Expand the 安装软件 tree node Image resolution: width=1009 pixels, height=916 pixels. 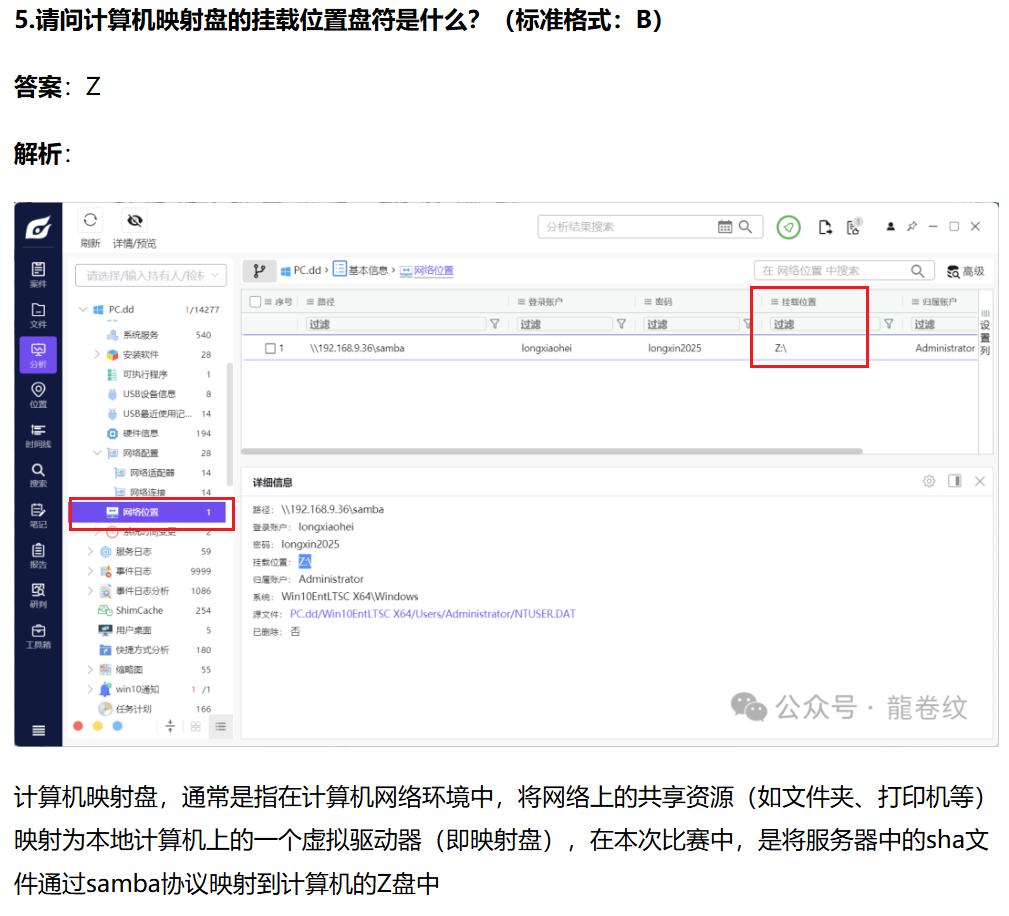pos(97,354)
